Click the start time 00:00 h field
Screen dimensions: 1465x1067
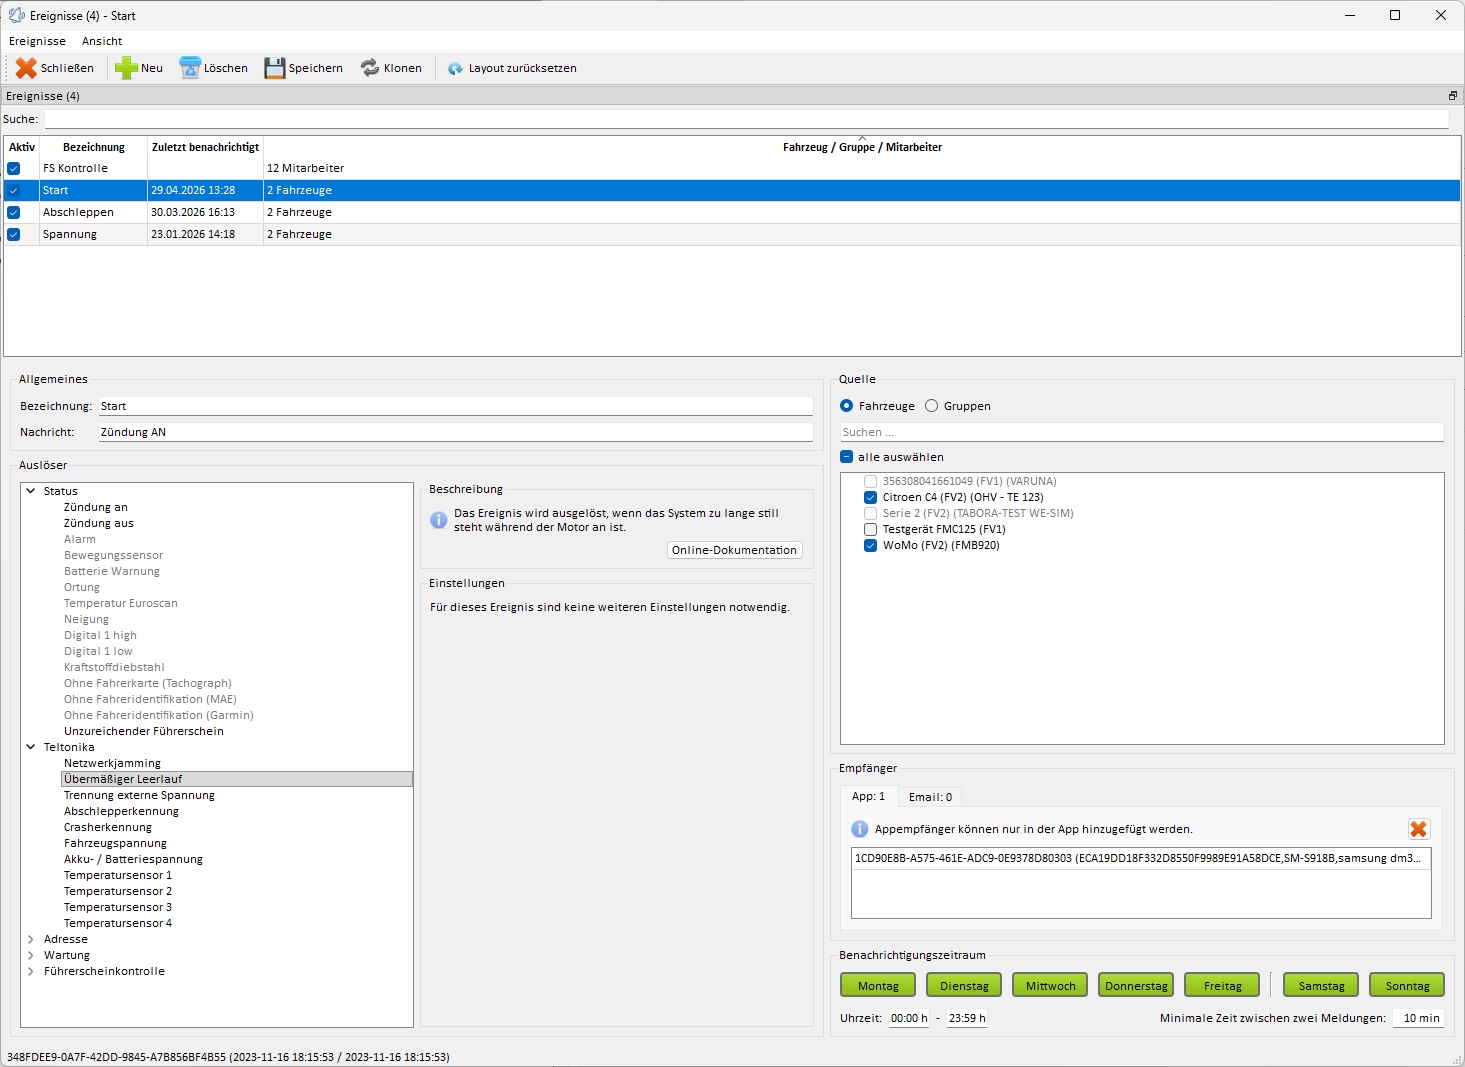pos(909,1018)
